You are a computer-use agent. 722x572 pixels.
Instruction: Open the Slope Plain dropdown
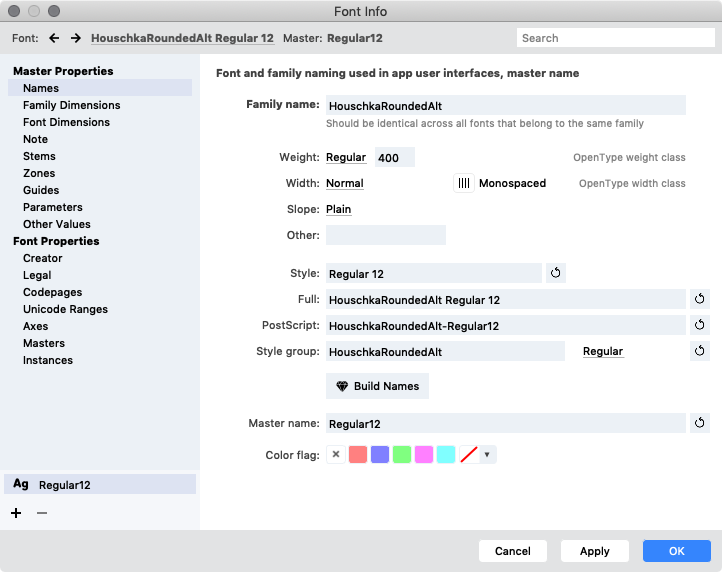coord(338,209)
